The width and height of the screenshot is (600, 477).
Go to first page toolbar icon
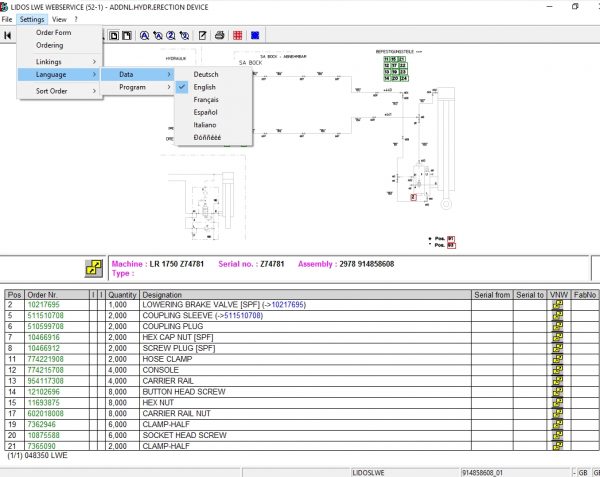coord(7,36)
